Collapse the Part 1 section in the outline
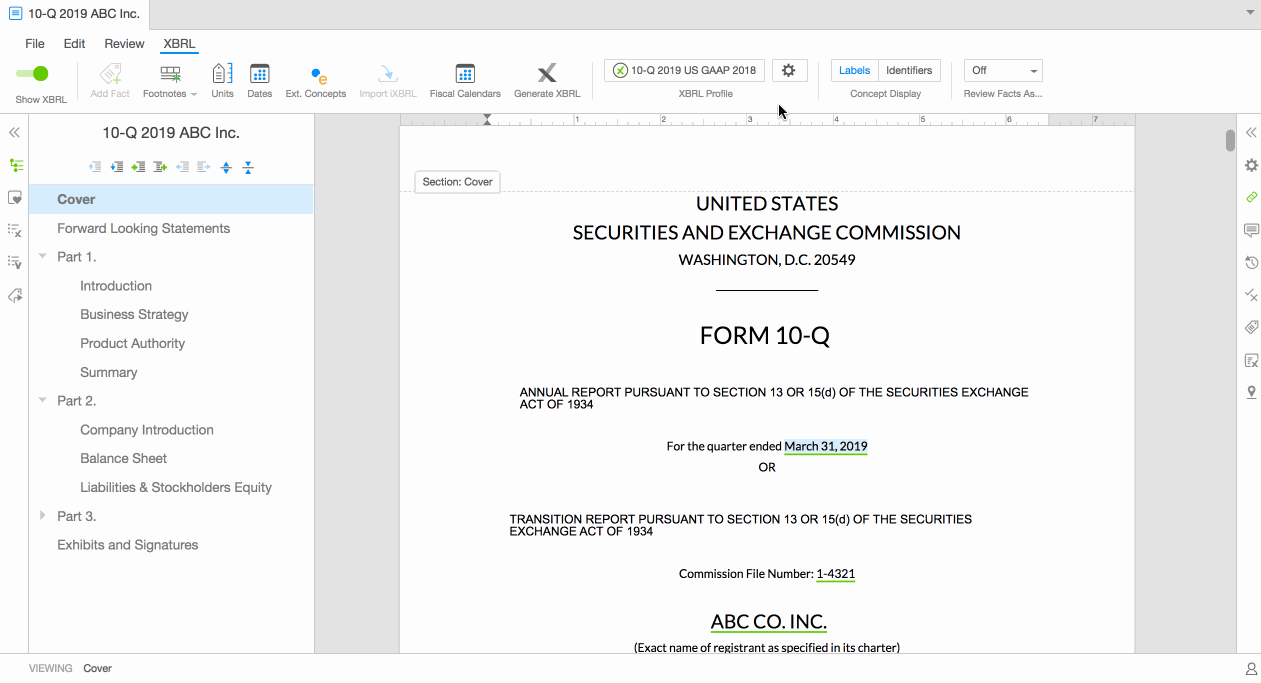1261x683 pixels. (x=42, y=256)
